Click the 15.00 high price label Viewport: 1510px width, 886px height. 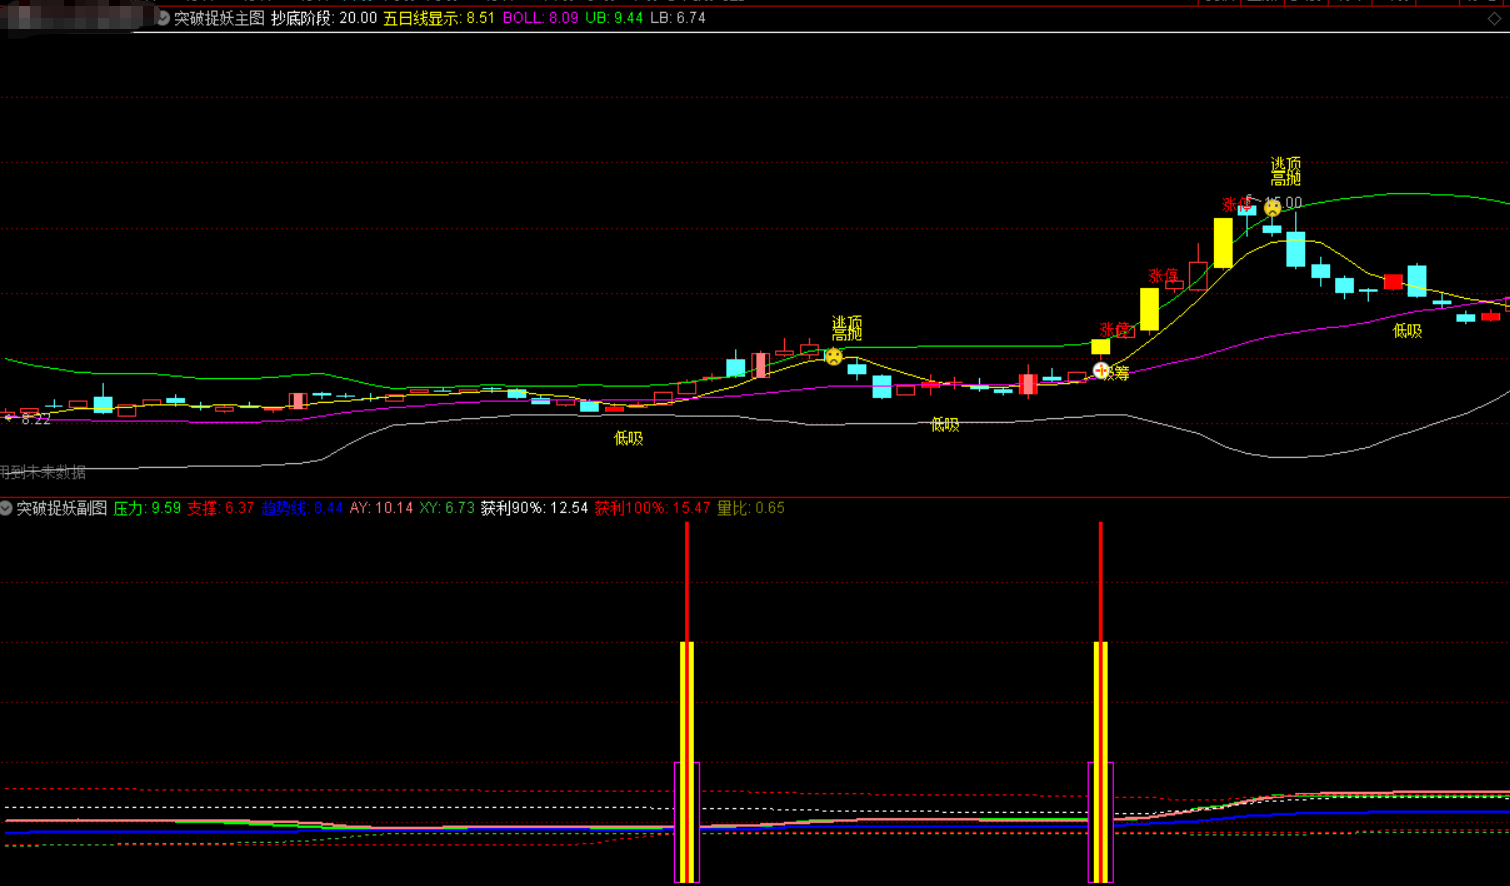(1284, 203)
